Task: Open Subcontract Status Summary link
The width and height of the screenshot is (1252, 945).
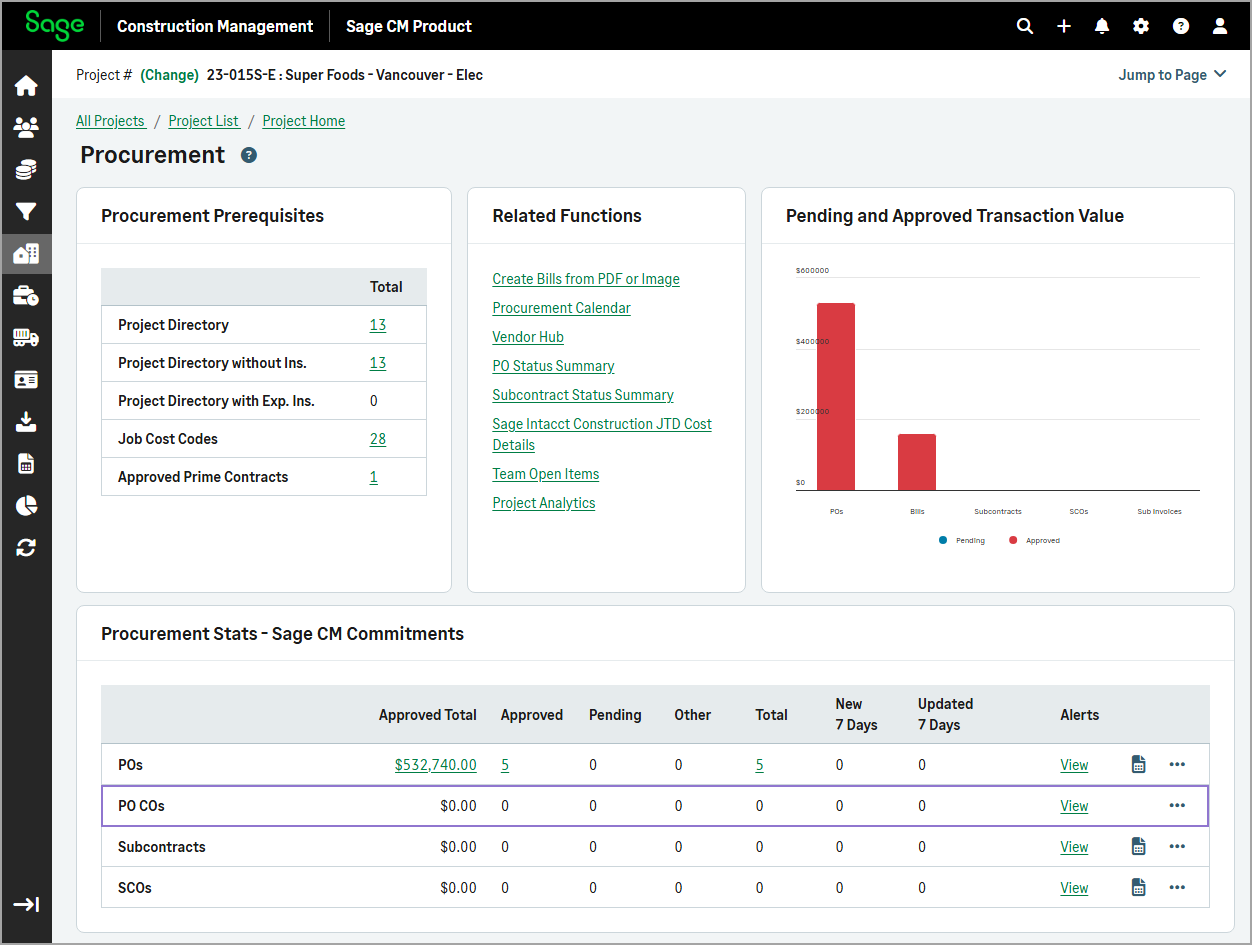Action: tap(583, 395)
